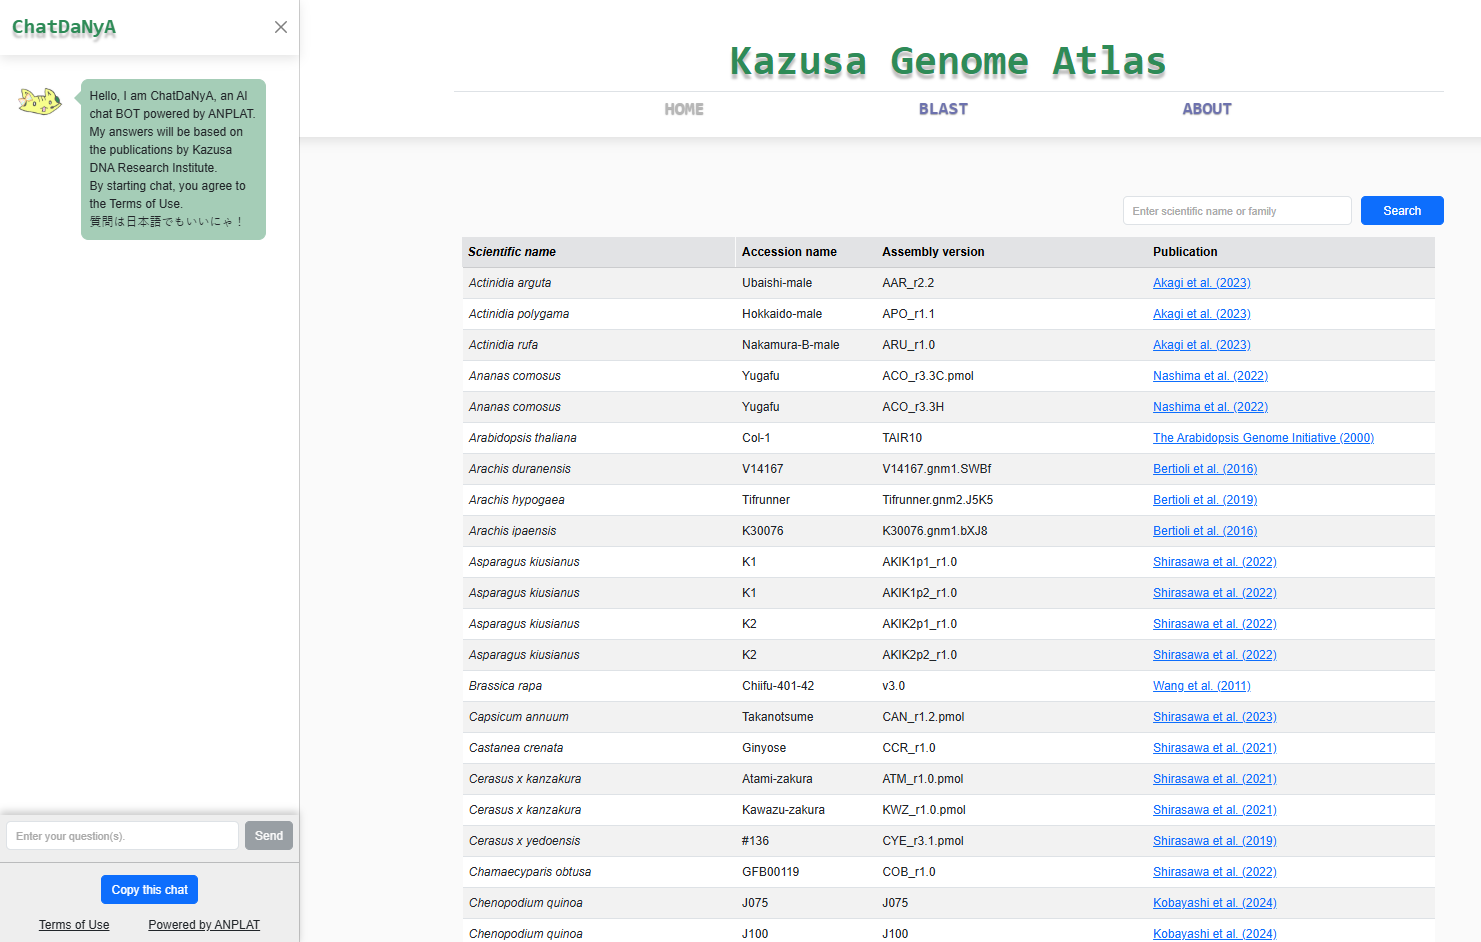Click the Send chat button
Viewport: 1481px width, 942px height.
[269, 836]
